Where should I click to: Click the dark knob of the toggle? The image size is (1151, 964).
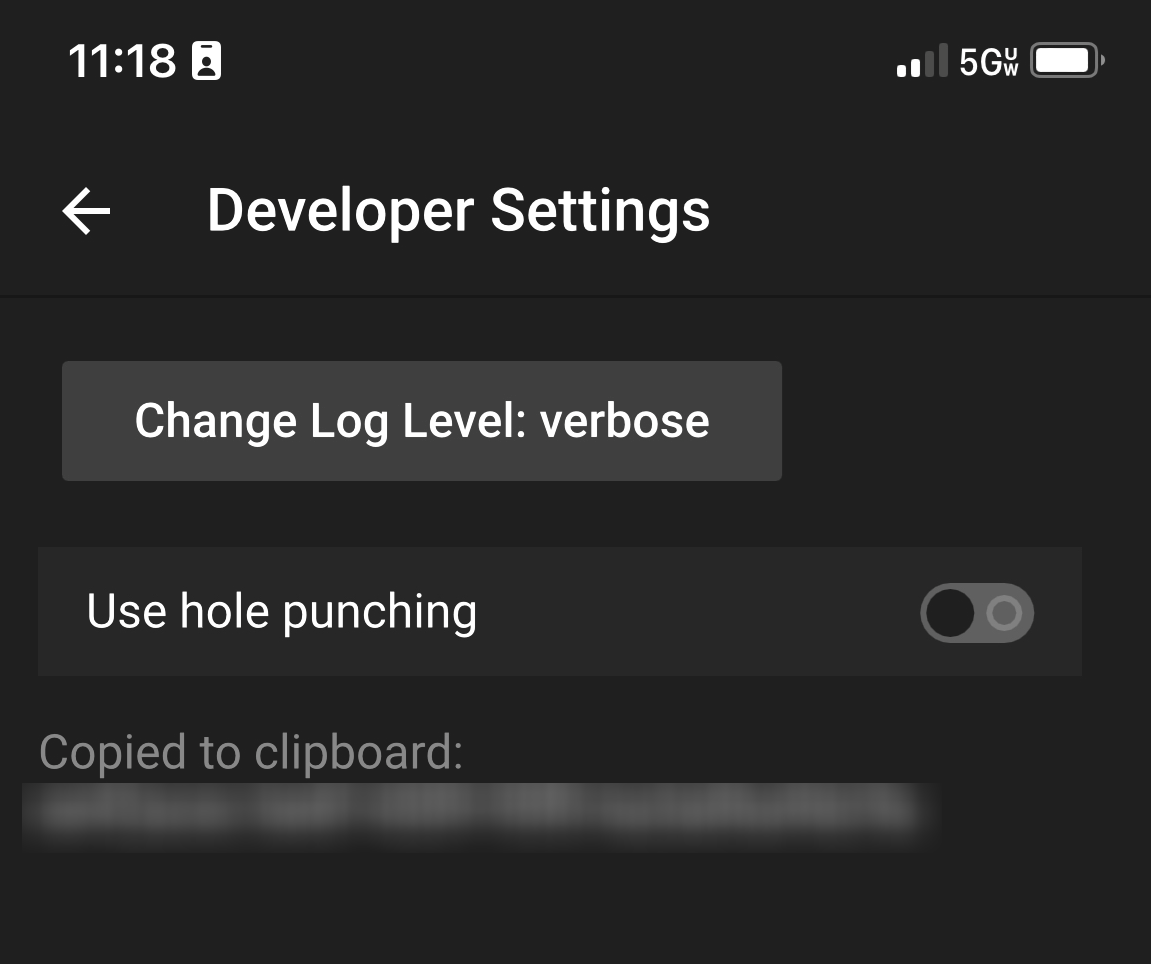click(950, 612)
